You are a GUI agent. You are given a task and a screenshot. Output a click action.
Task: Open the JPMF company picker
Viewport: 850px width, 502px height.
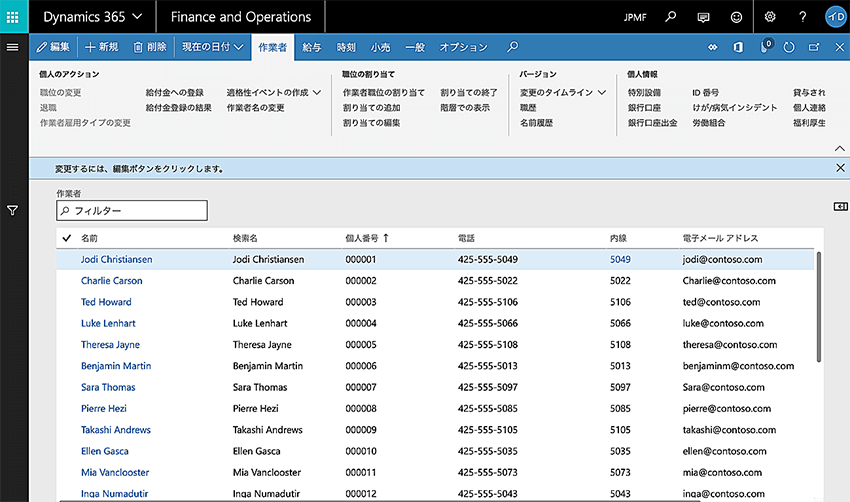click(x=635, y=17)
